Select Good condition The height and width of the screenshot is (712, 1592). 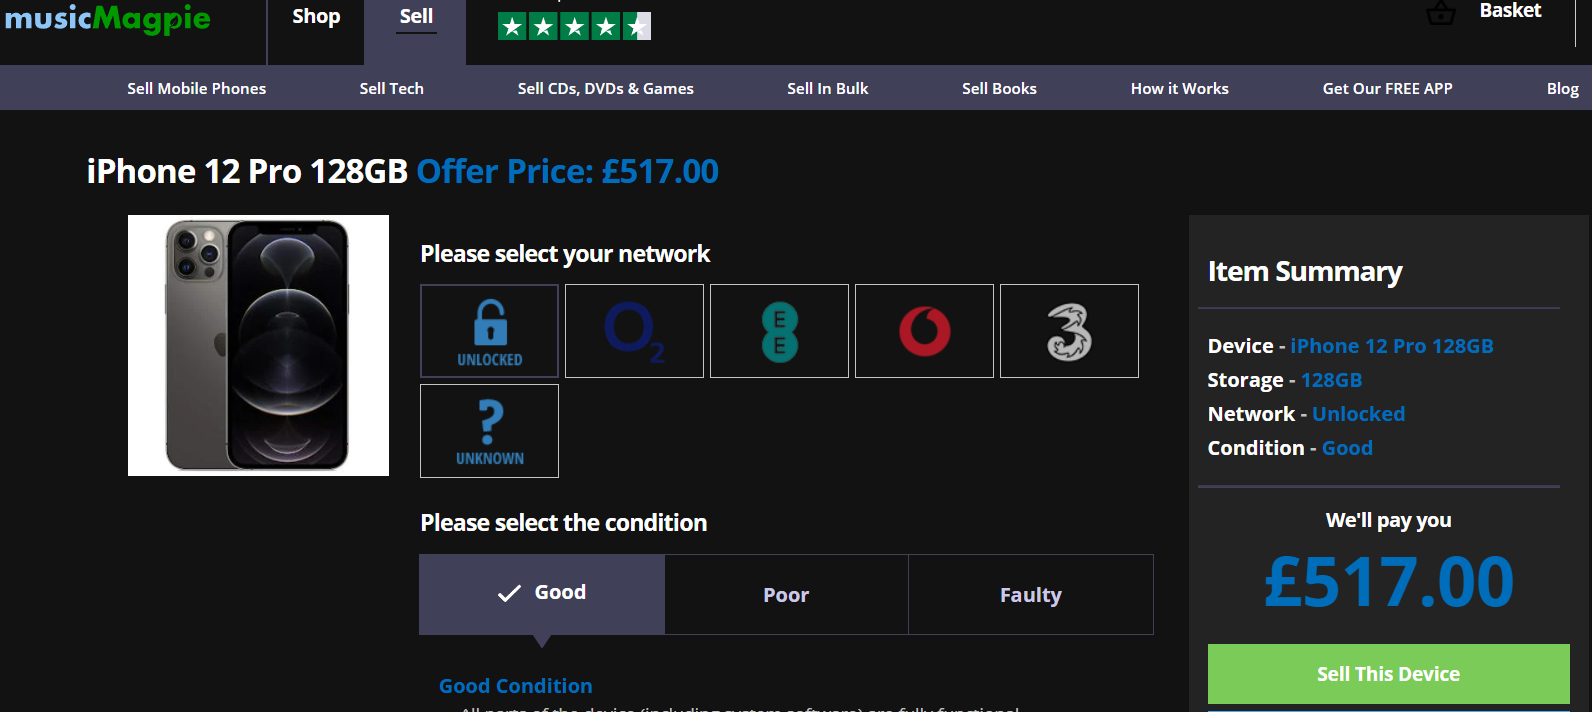coord(542,594)
